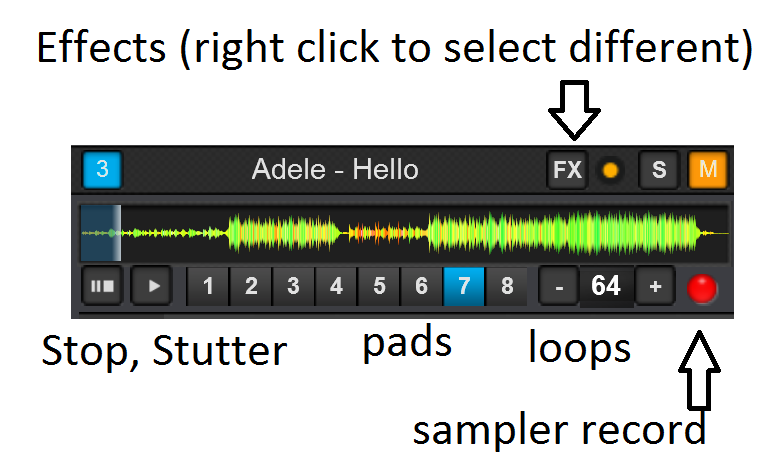Image resolution: width=768 pixels, height=462 pixels.
Task: Click the red sampler record button
Action: 703,287
